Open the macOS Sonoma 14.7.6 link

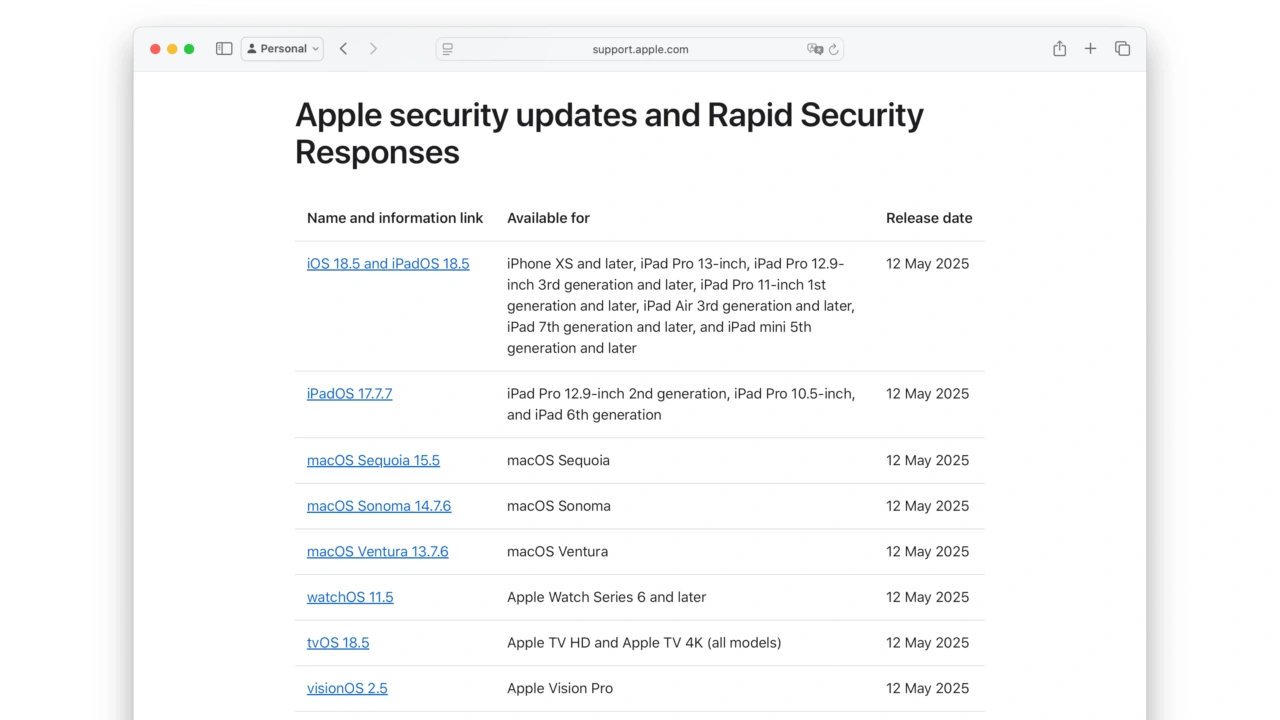pos(379,506)
